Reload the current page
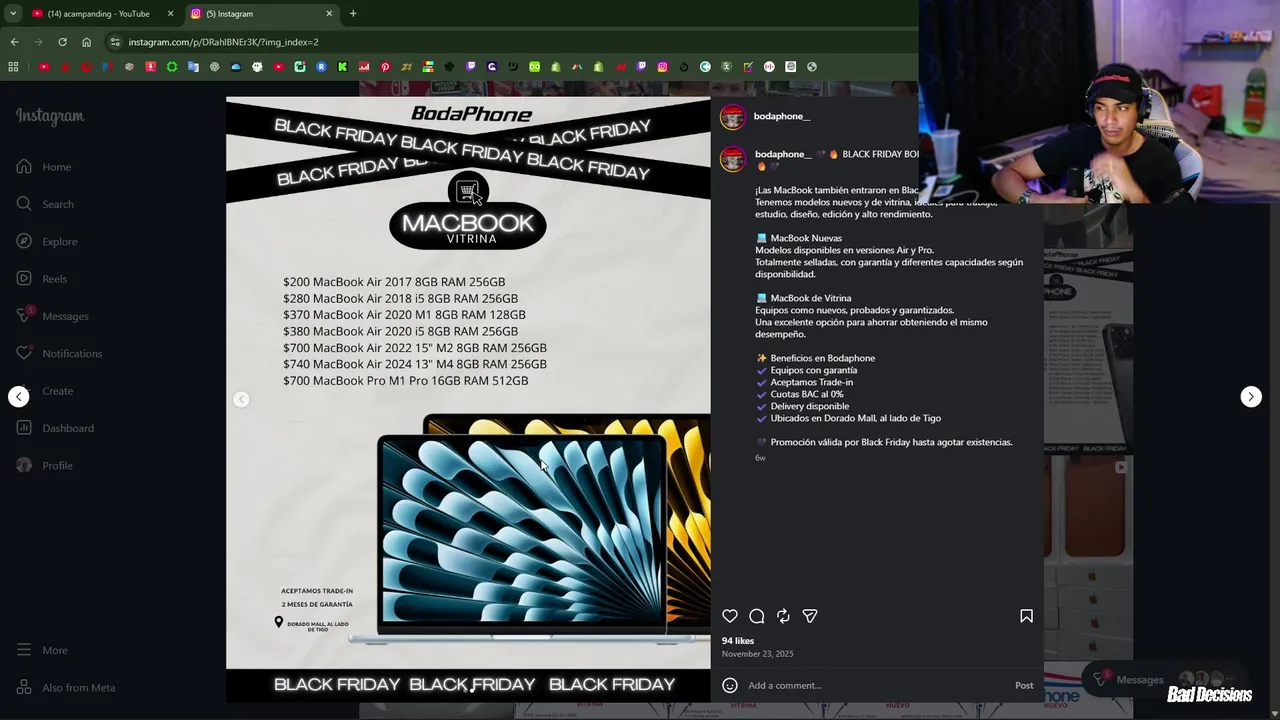 (62, 42)
